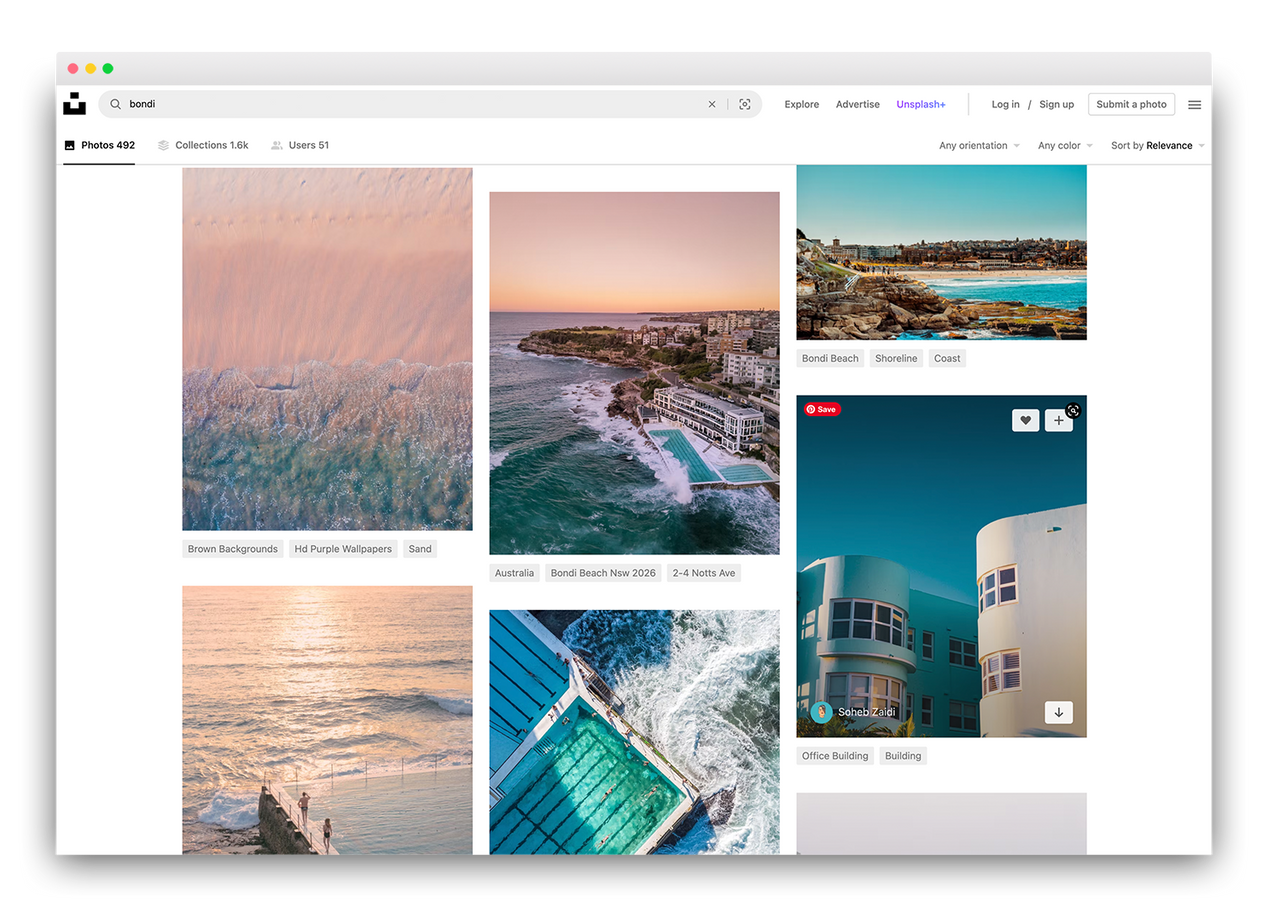Open the Sort by Relevance dropdown
Viewport: 1280px width, 917px height.
[1158, 145]
